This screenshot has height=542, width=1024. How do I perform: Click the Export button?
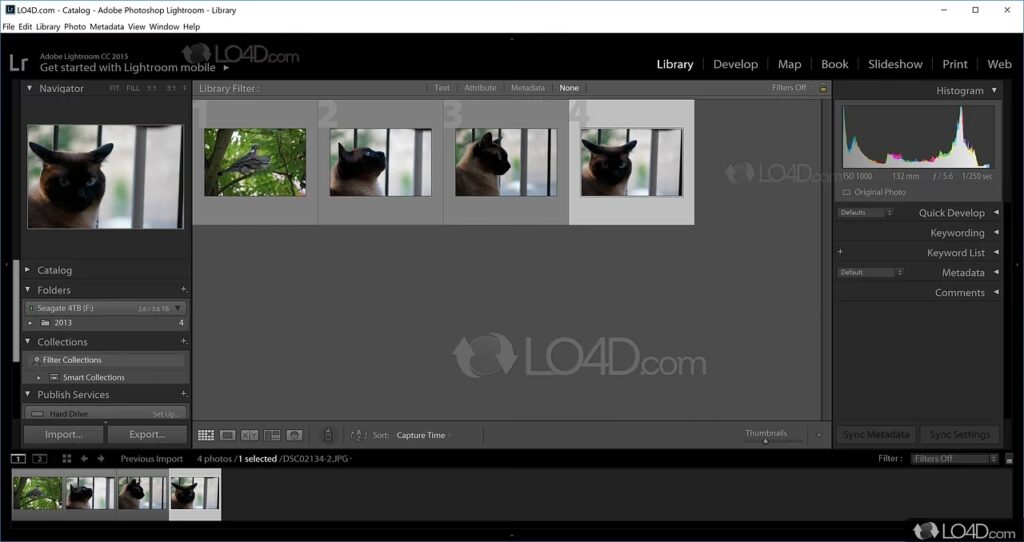point(147,435)
